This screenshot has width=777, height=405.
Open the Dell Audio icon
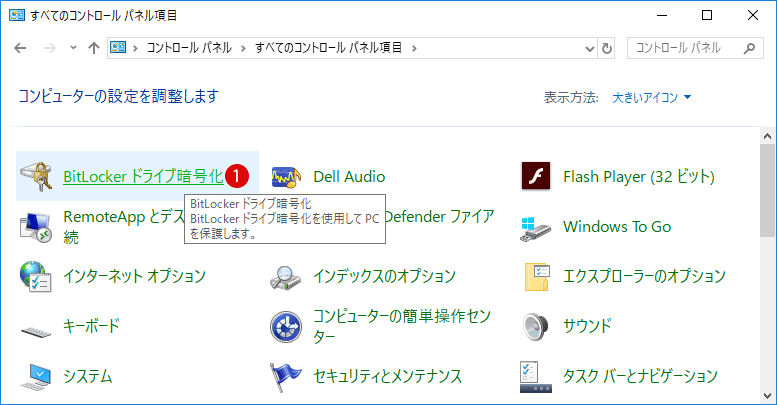point(286,177)
